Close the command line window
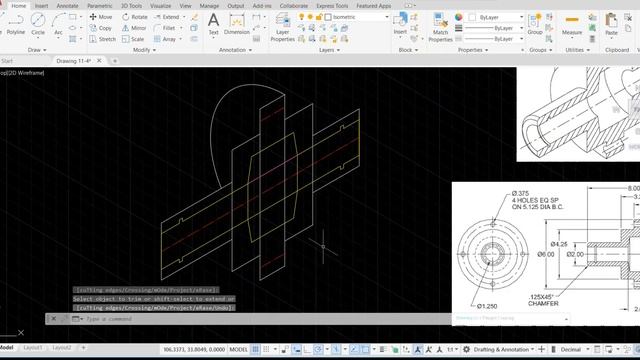 tap(53, 319)
